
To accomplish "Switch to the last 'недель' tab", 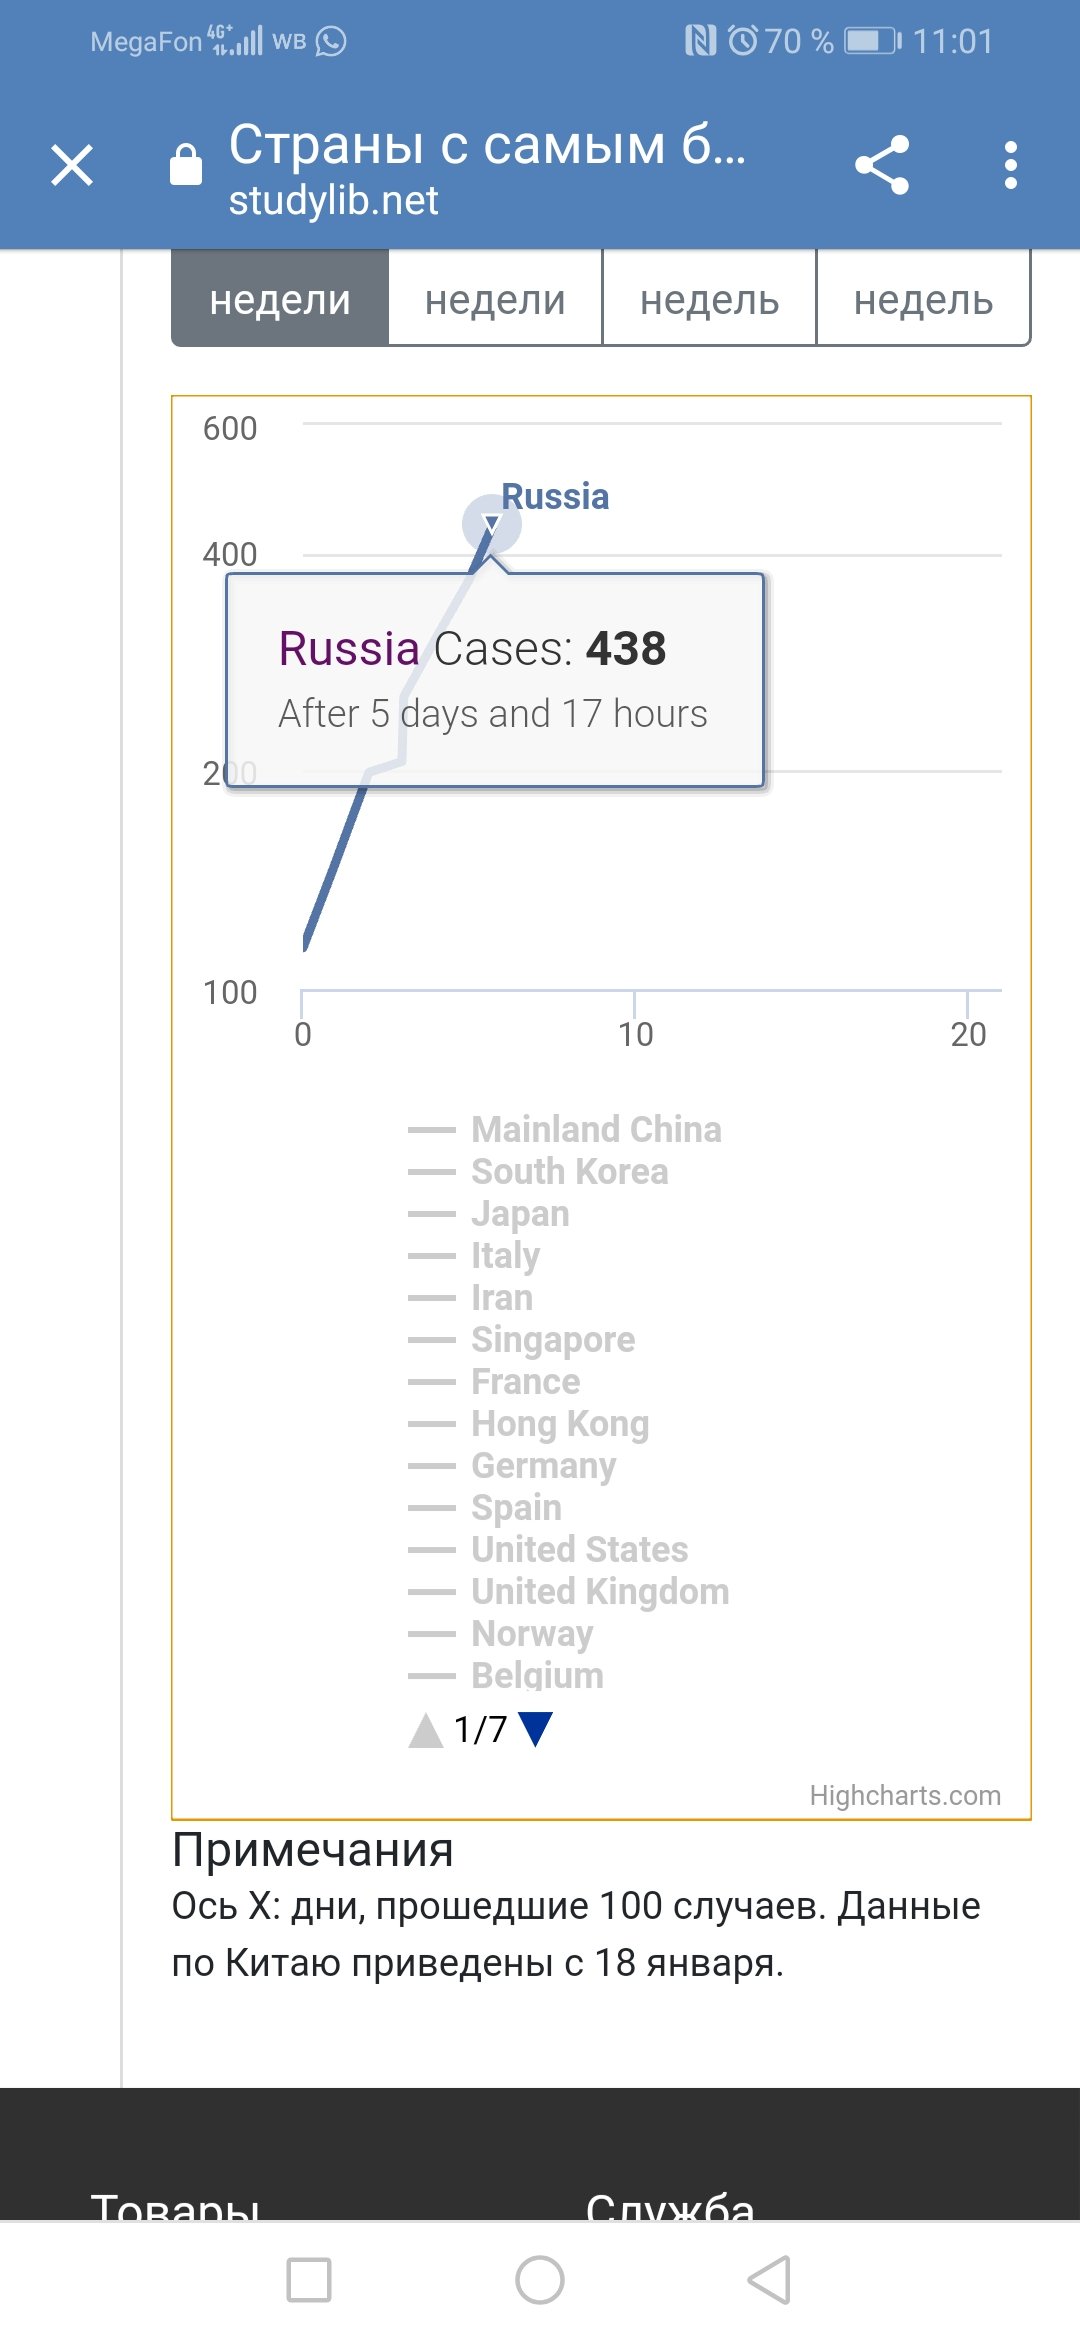I will tap(923, 300).
